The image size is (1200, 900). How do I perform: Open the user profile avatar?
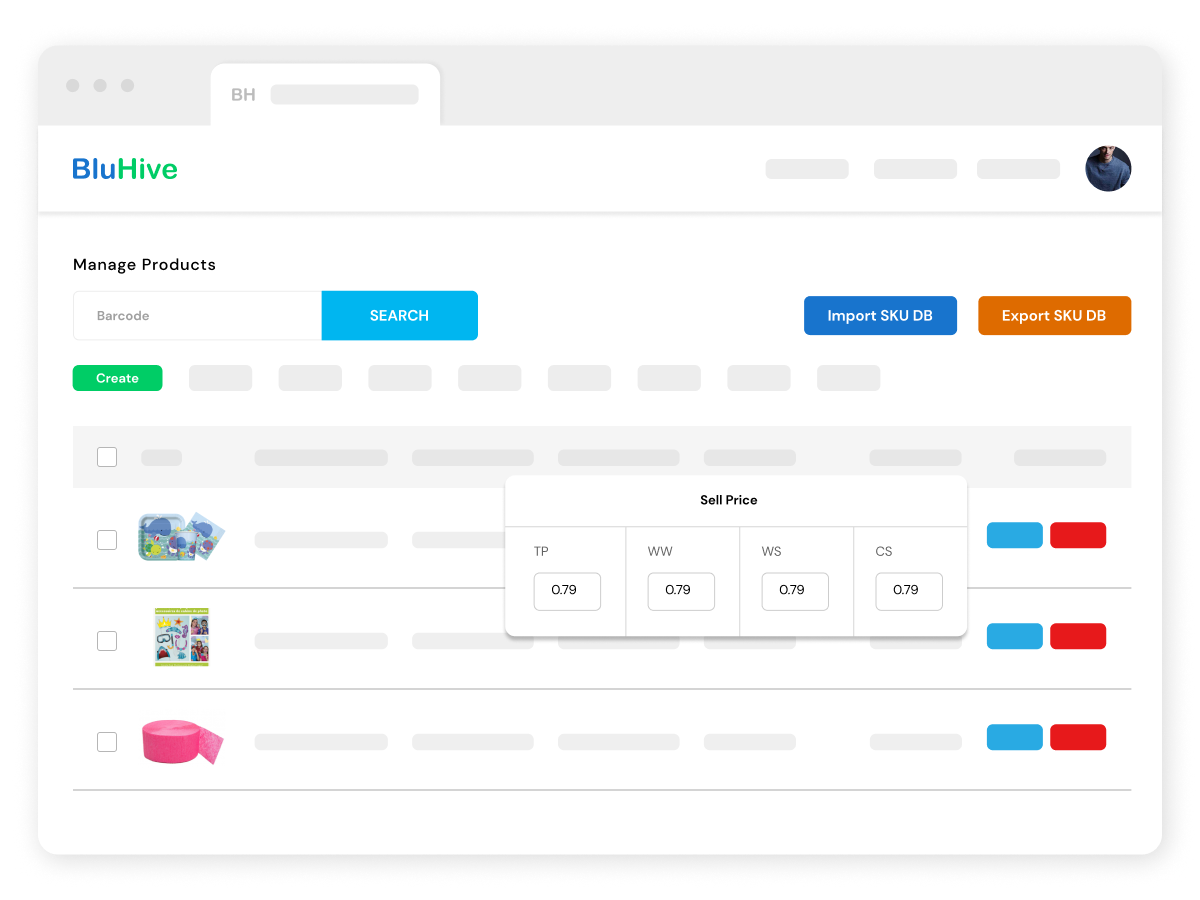click(x=1108, y=169)
